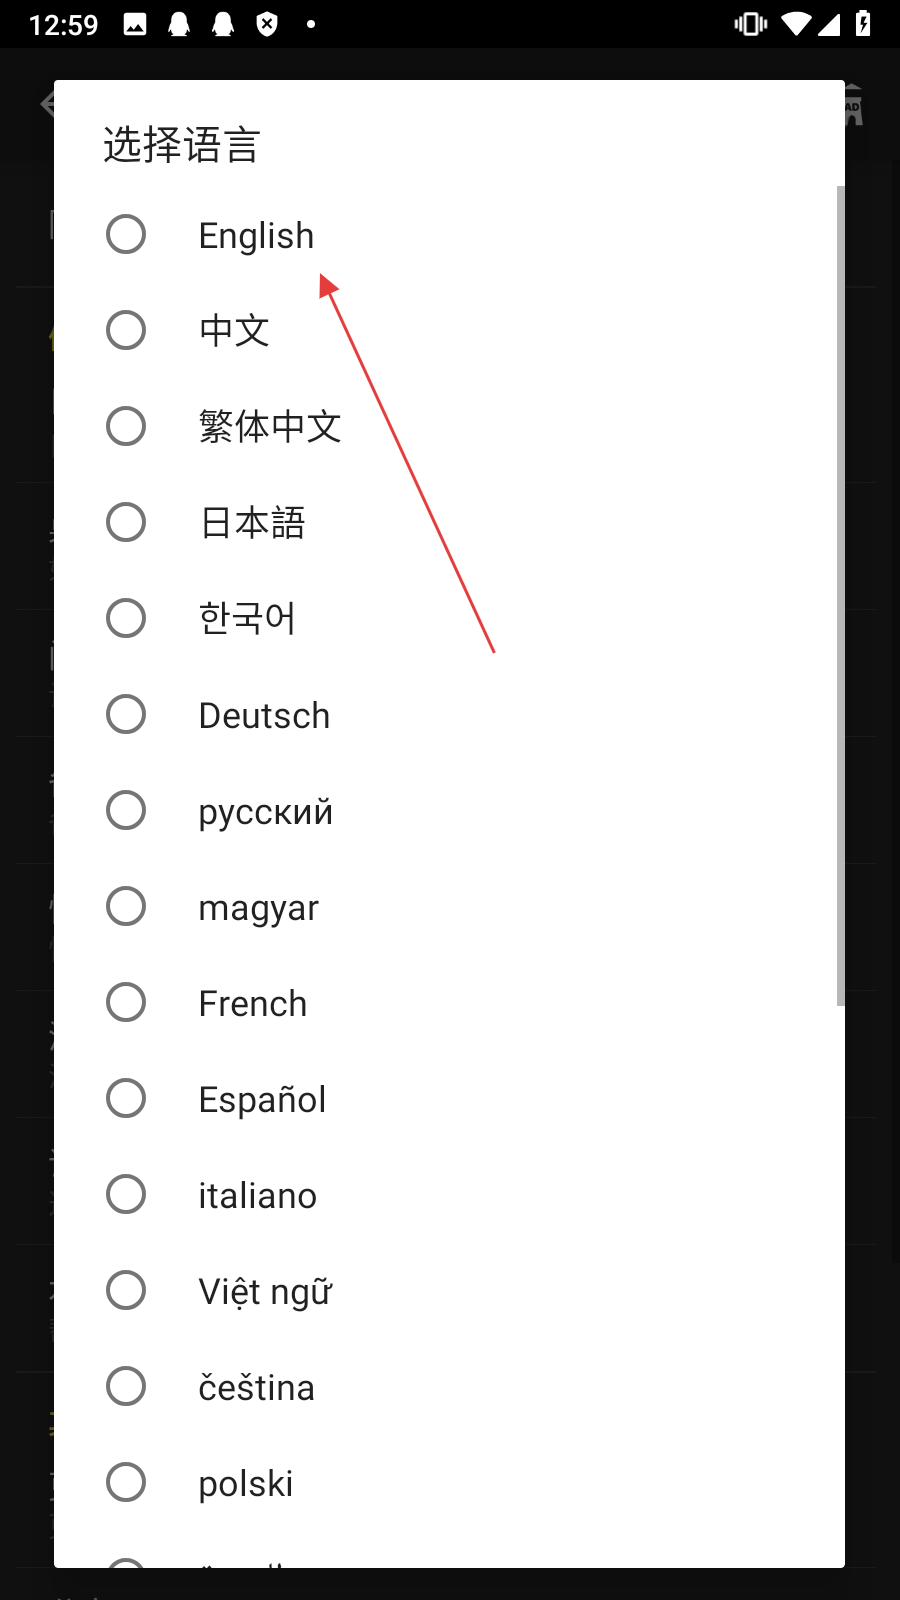The width and height of the screenshot is (900, 1600).
Task: Choose 中文 as the language
Action: (126, 331)
